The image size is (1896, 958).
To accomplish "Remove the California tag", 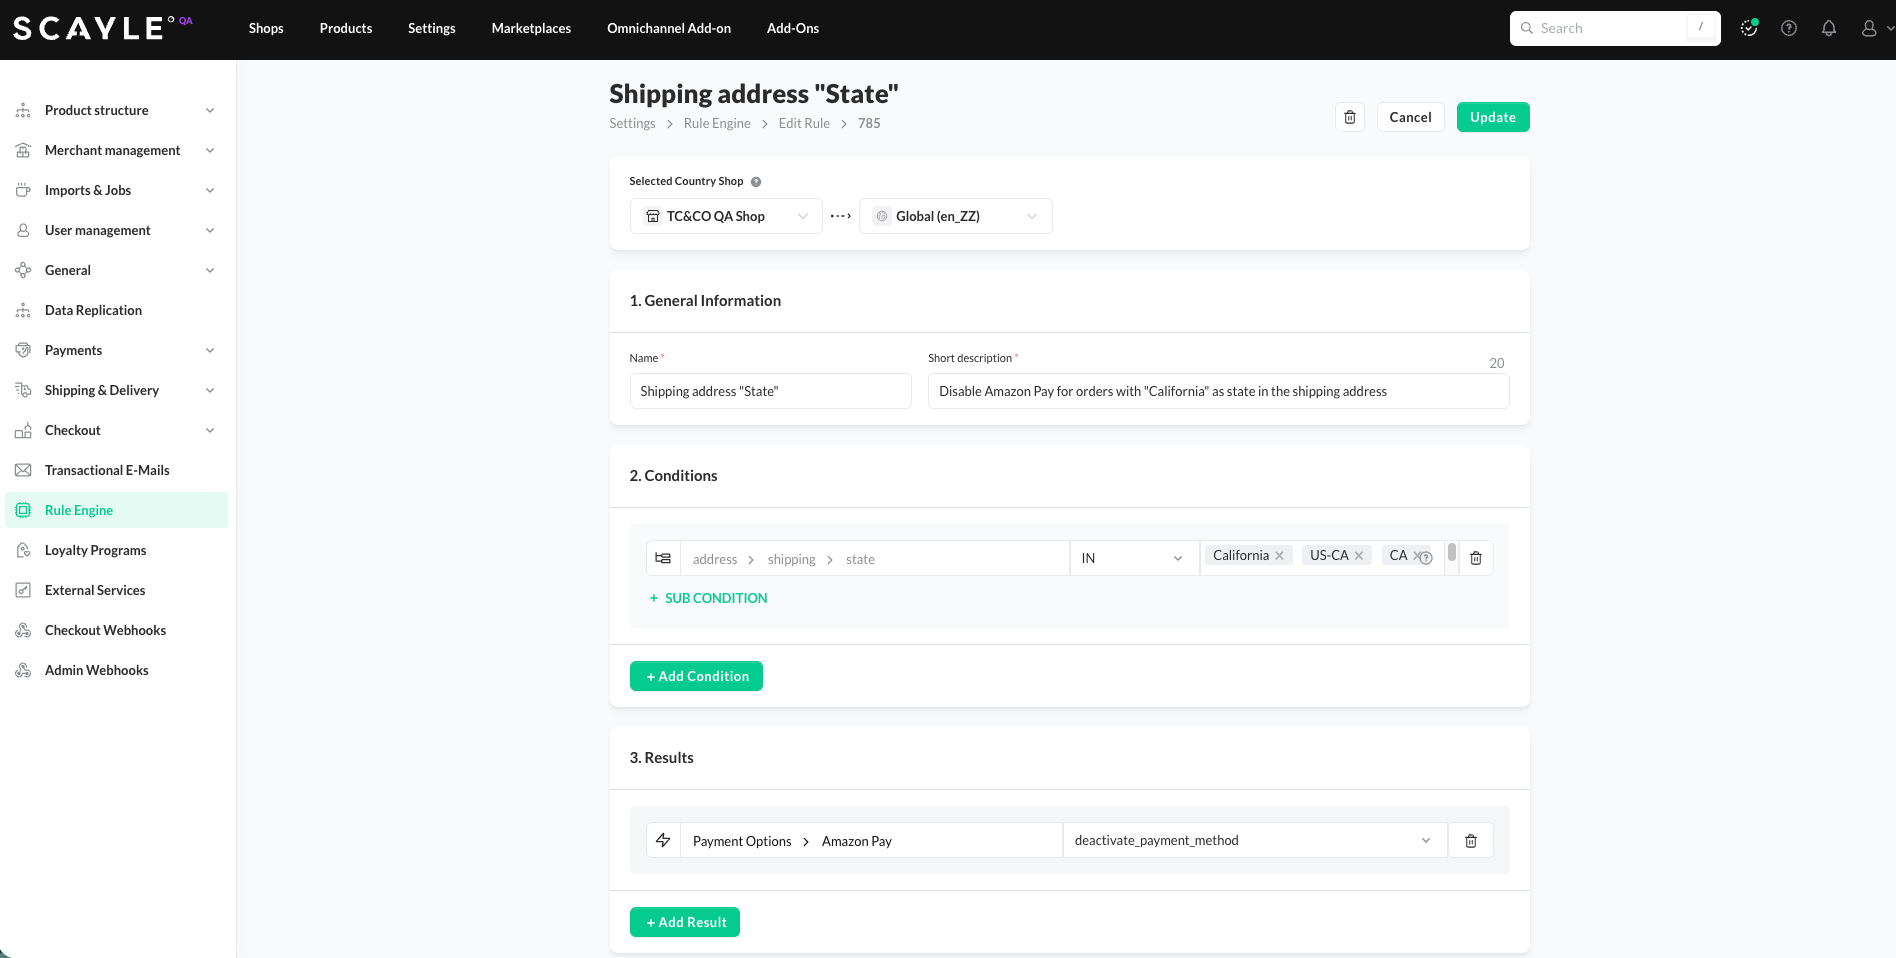I will click(x=1279, y=556).
